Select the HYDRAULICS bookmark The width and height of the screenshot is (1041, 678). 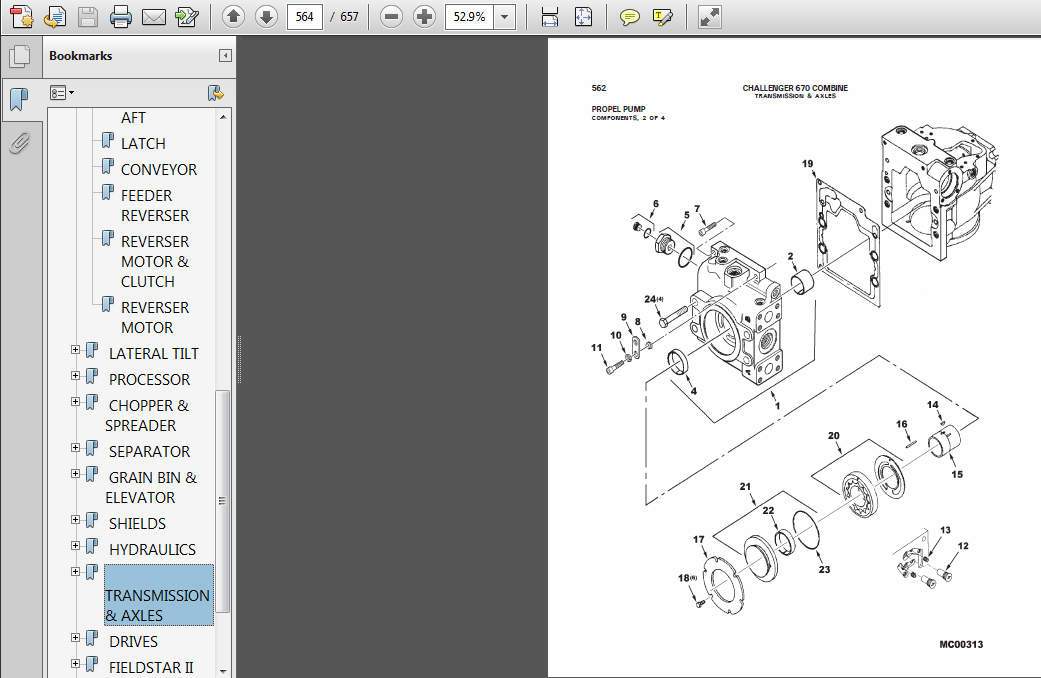152,550
